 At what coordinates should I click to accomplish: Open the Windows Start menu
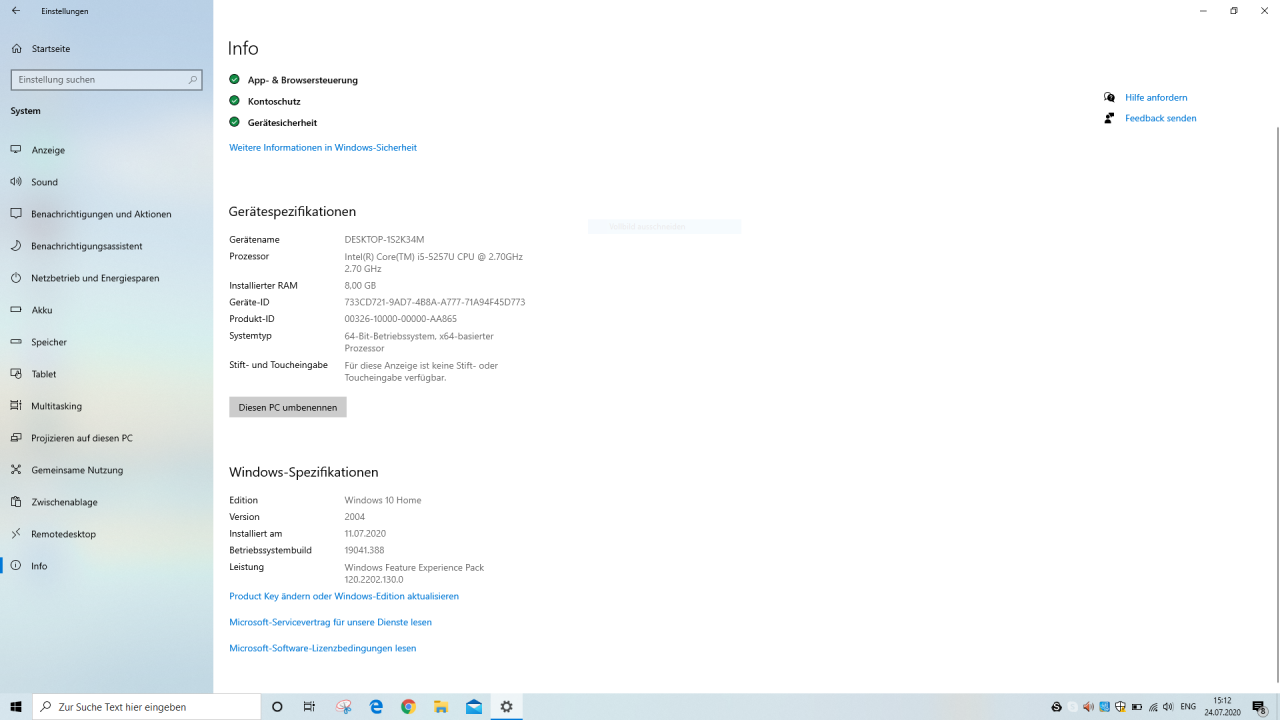tap(16, 707)
